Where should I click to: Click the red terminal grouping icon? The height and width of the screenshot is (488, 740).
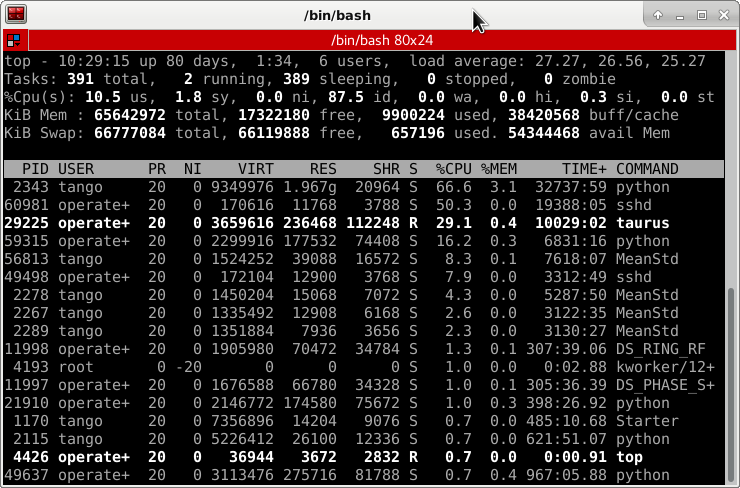coord(14,41)
